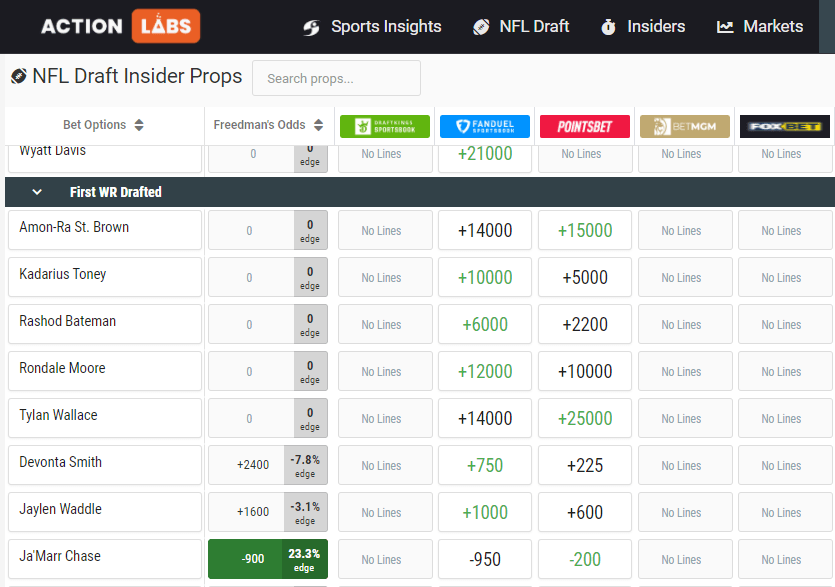Sort by Freedman's Odds arrows
Screen dimensions: 835x587
click(318, 125)
